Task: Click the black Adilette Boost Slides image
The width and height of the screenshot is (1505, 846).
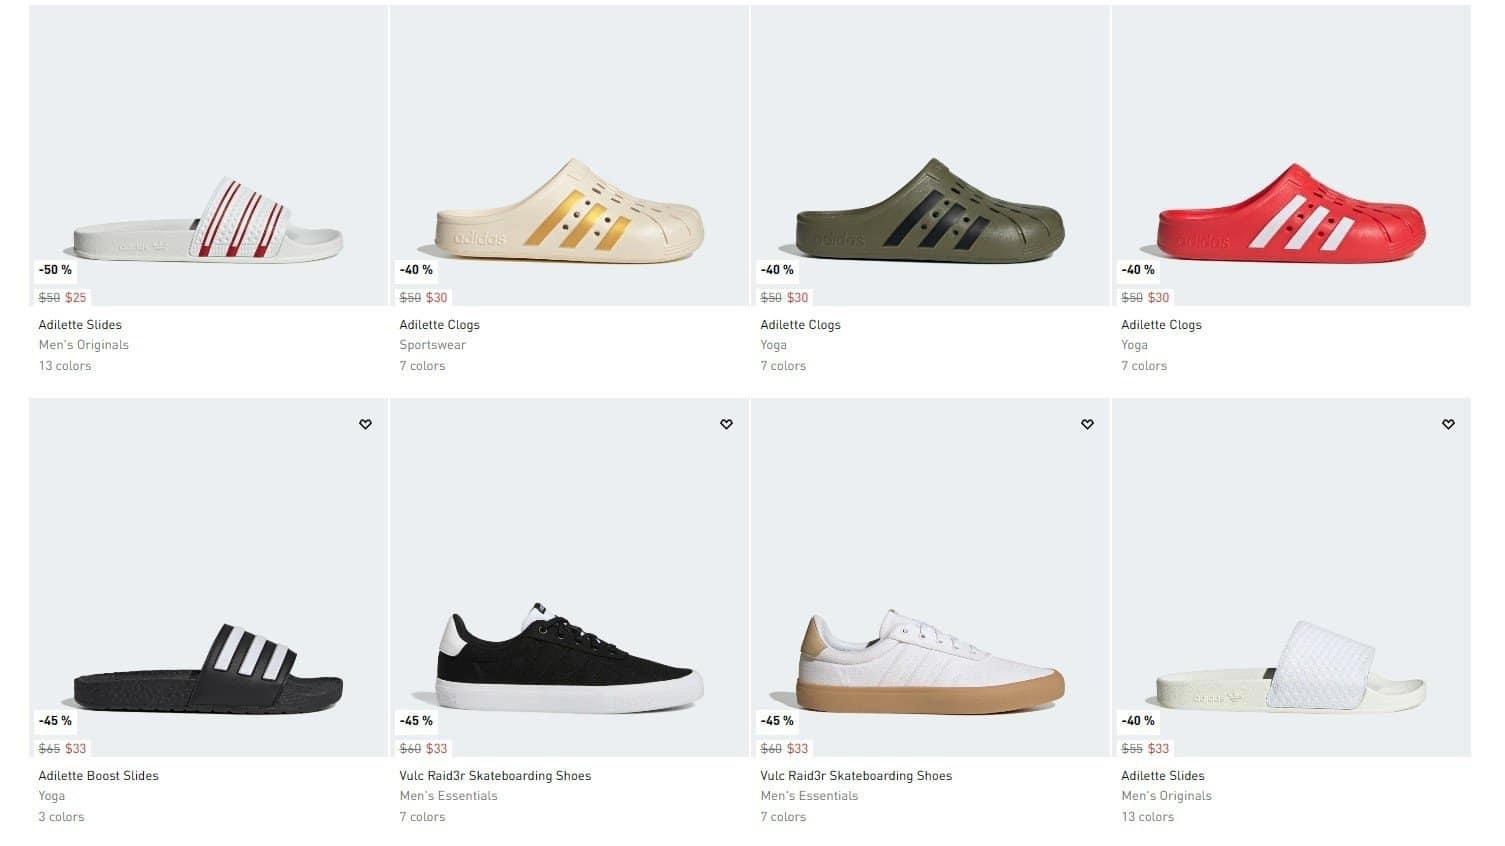Action: point(208,670)
